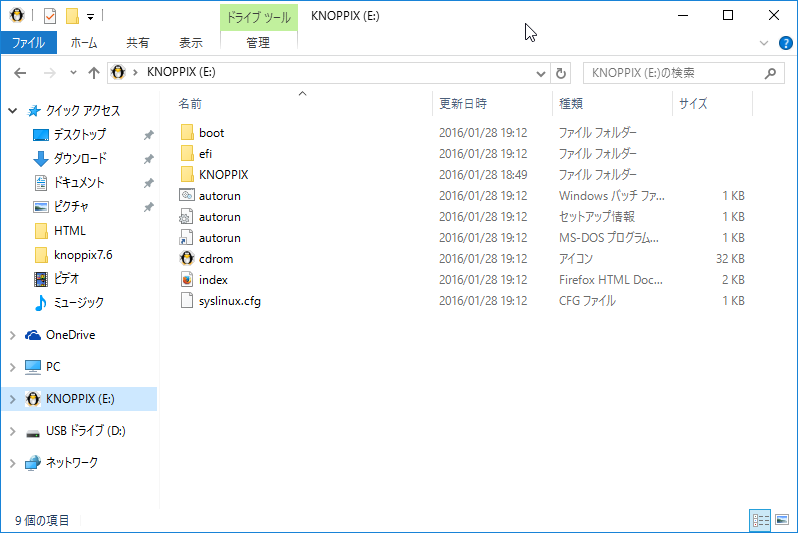Screen dimensions: 798x533
Task: Open knoppix7.6 folder in navigation pane
Action: pyautogui.click(x=83, y=255)
